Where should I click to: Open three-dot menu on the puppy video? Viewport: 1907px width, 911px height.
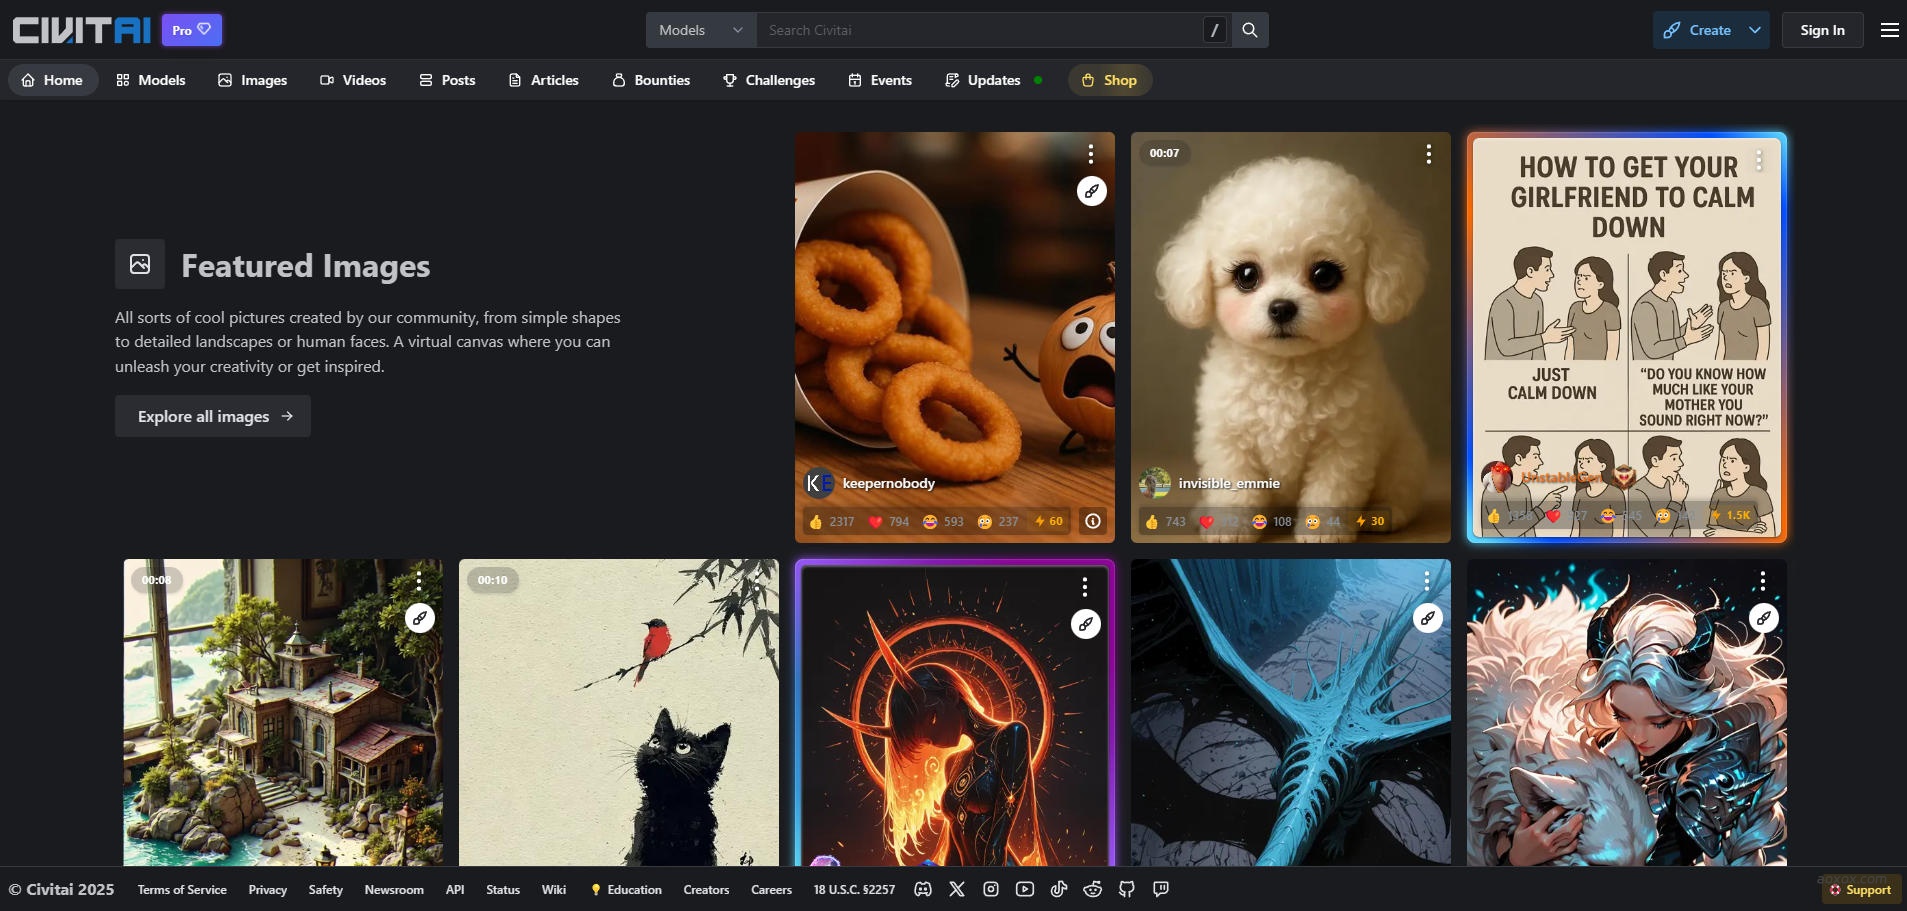[x=1428, y=154]
